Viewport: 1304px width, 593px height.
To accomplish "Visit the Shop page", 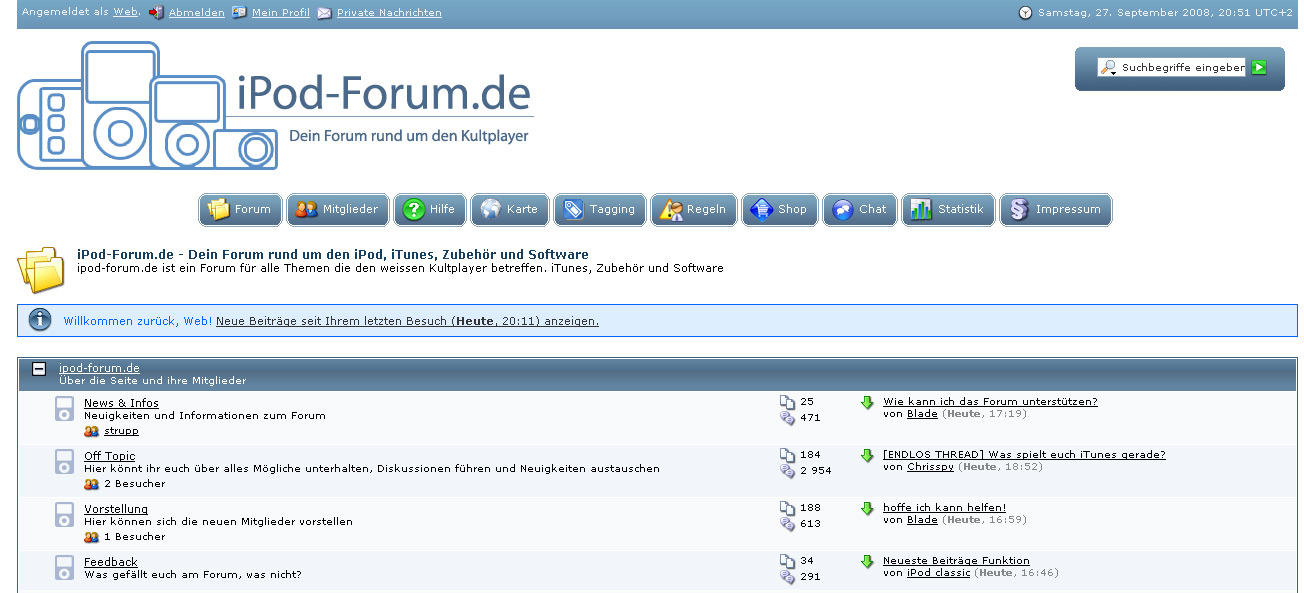I will tap(780, 210).
